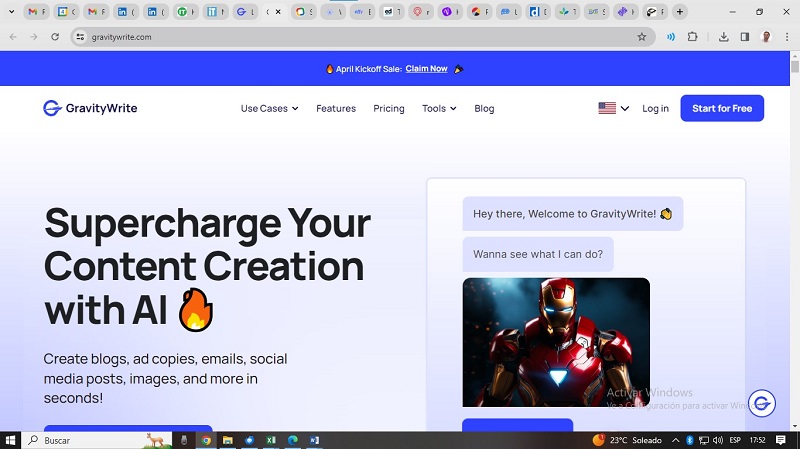Visit the Blog page
This screenshot has width=800, height=449.
tap(484, 108)
